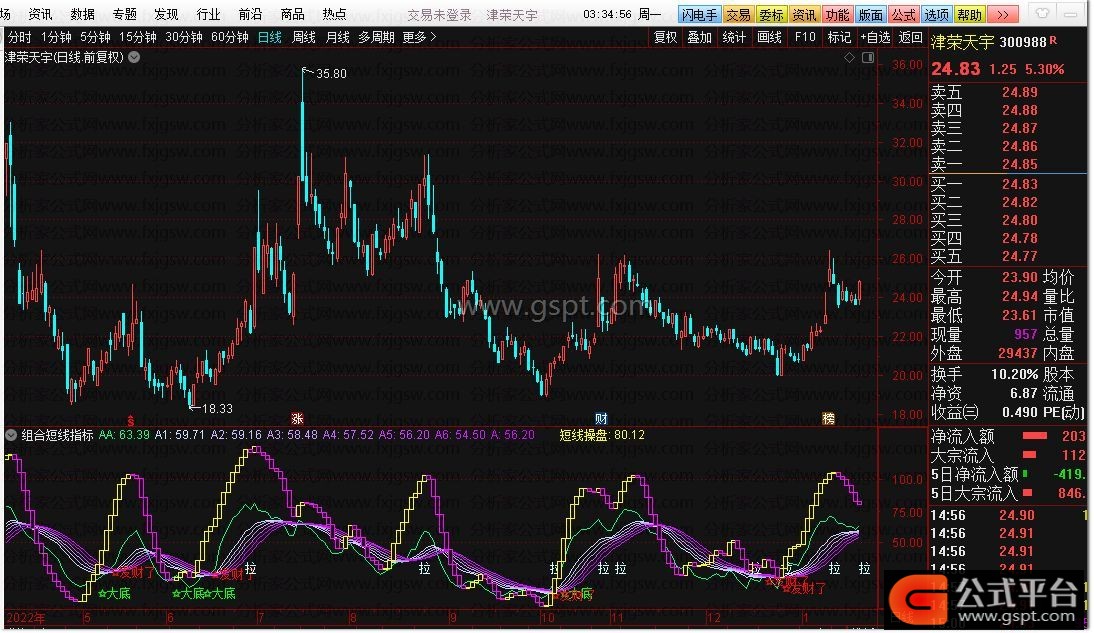The width and height of the screenshot is (1094, 633).
Task: Open the F10 company info
Action: pyautogui.click(x=804, y=37)
